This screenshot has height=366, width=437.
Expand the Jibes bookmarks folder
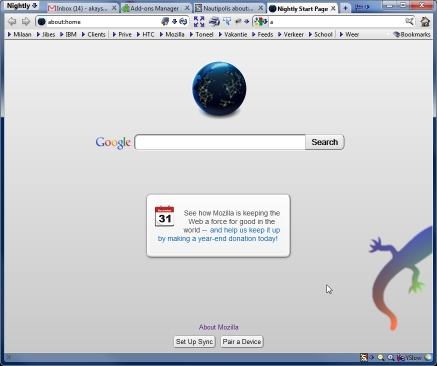coord(46,34)
